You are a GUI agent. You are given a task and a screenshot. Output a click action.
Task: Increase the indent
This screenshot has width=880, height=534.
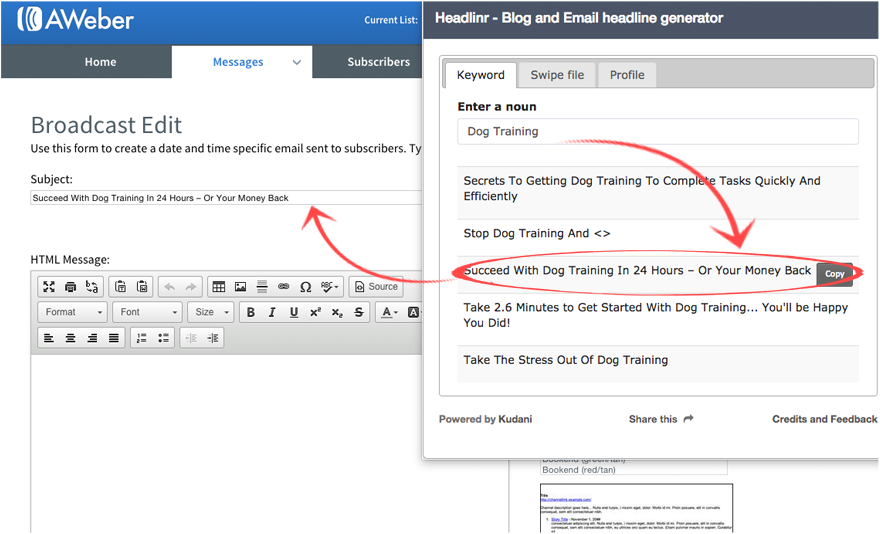[213, 338]
